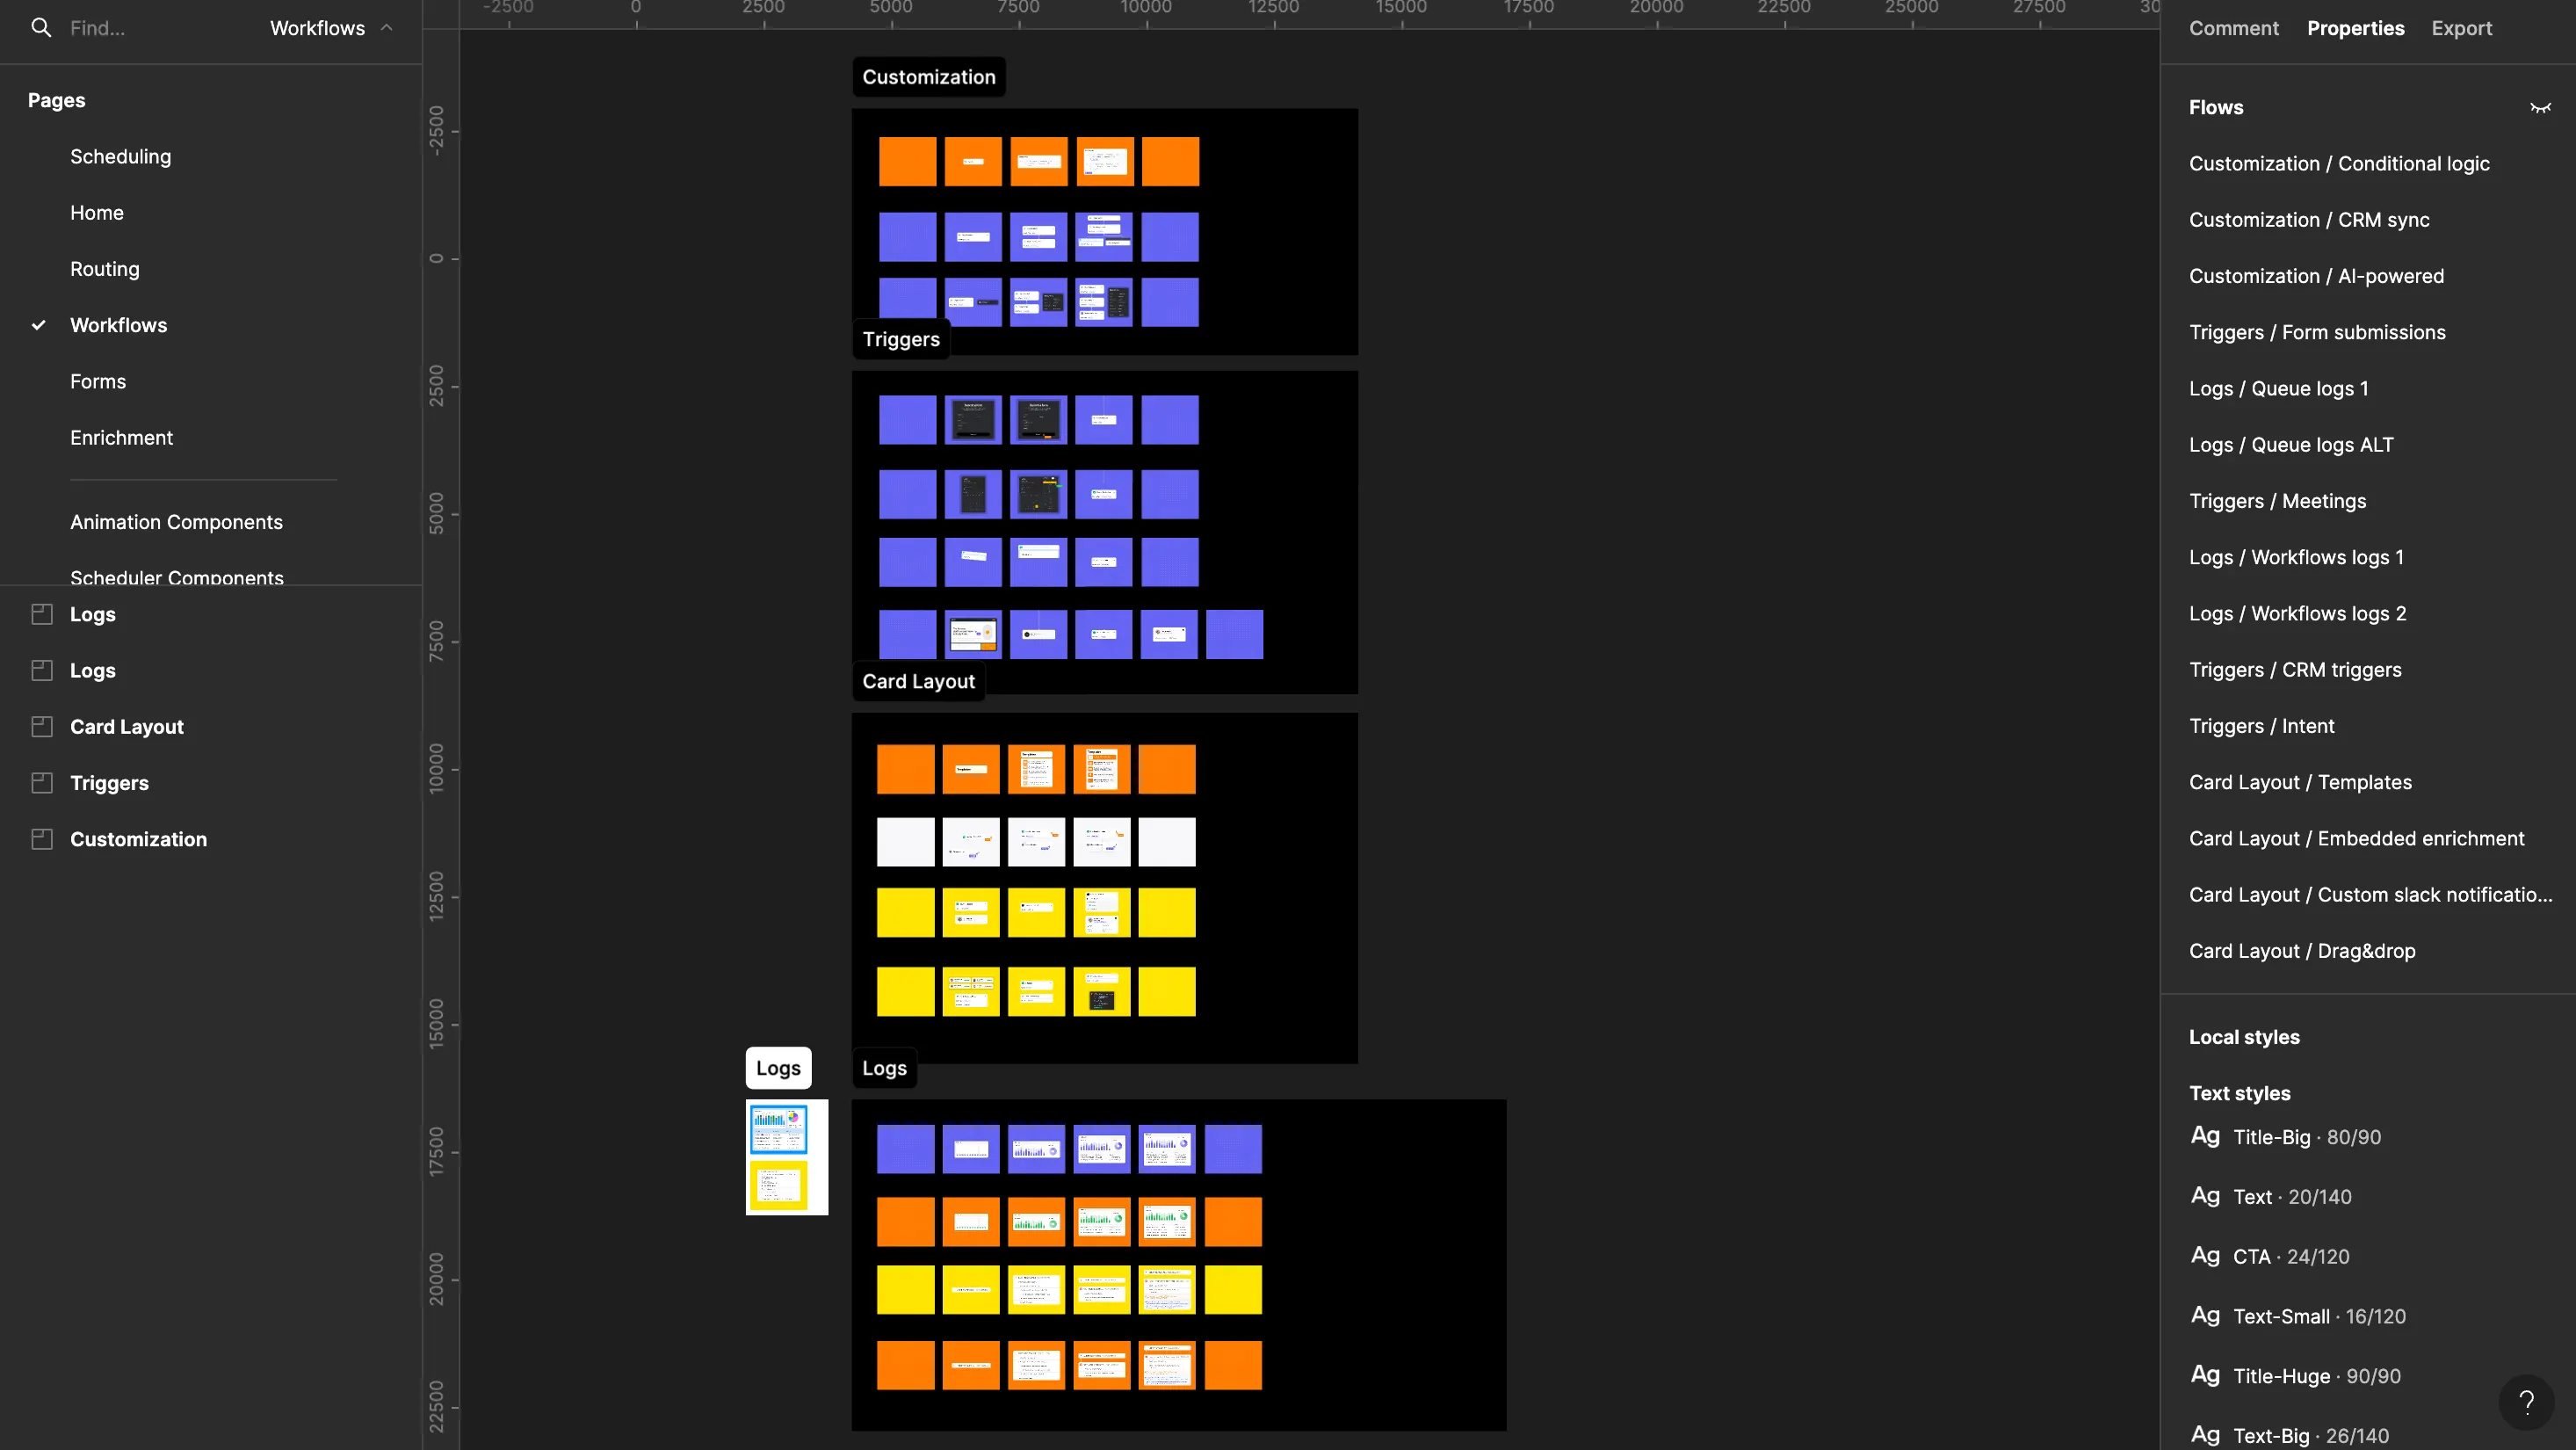Open the help question mark button
This screenshot has width=2576, height=1450.
coord(2526,1402)
